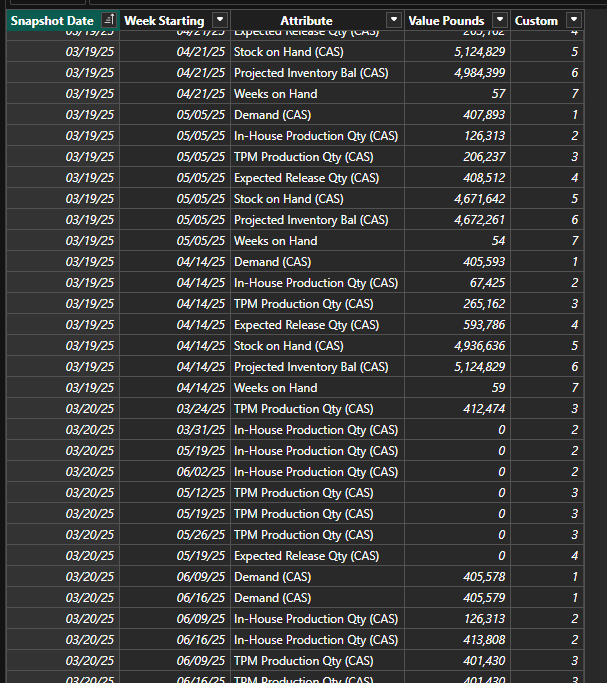Image resolution: width=607 pixels, height=683 pixels.
Task: Select Demand (CAS) attribute in 06/09/25 row
Action: coord(273,577)
